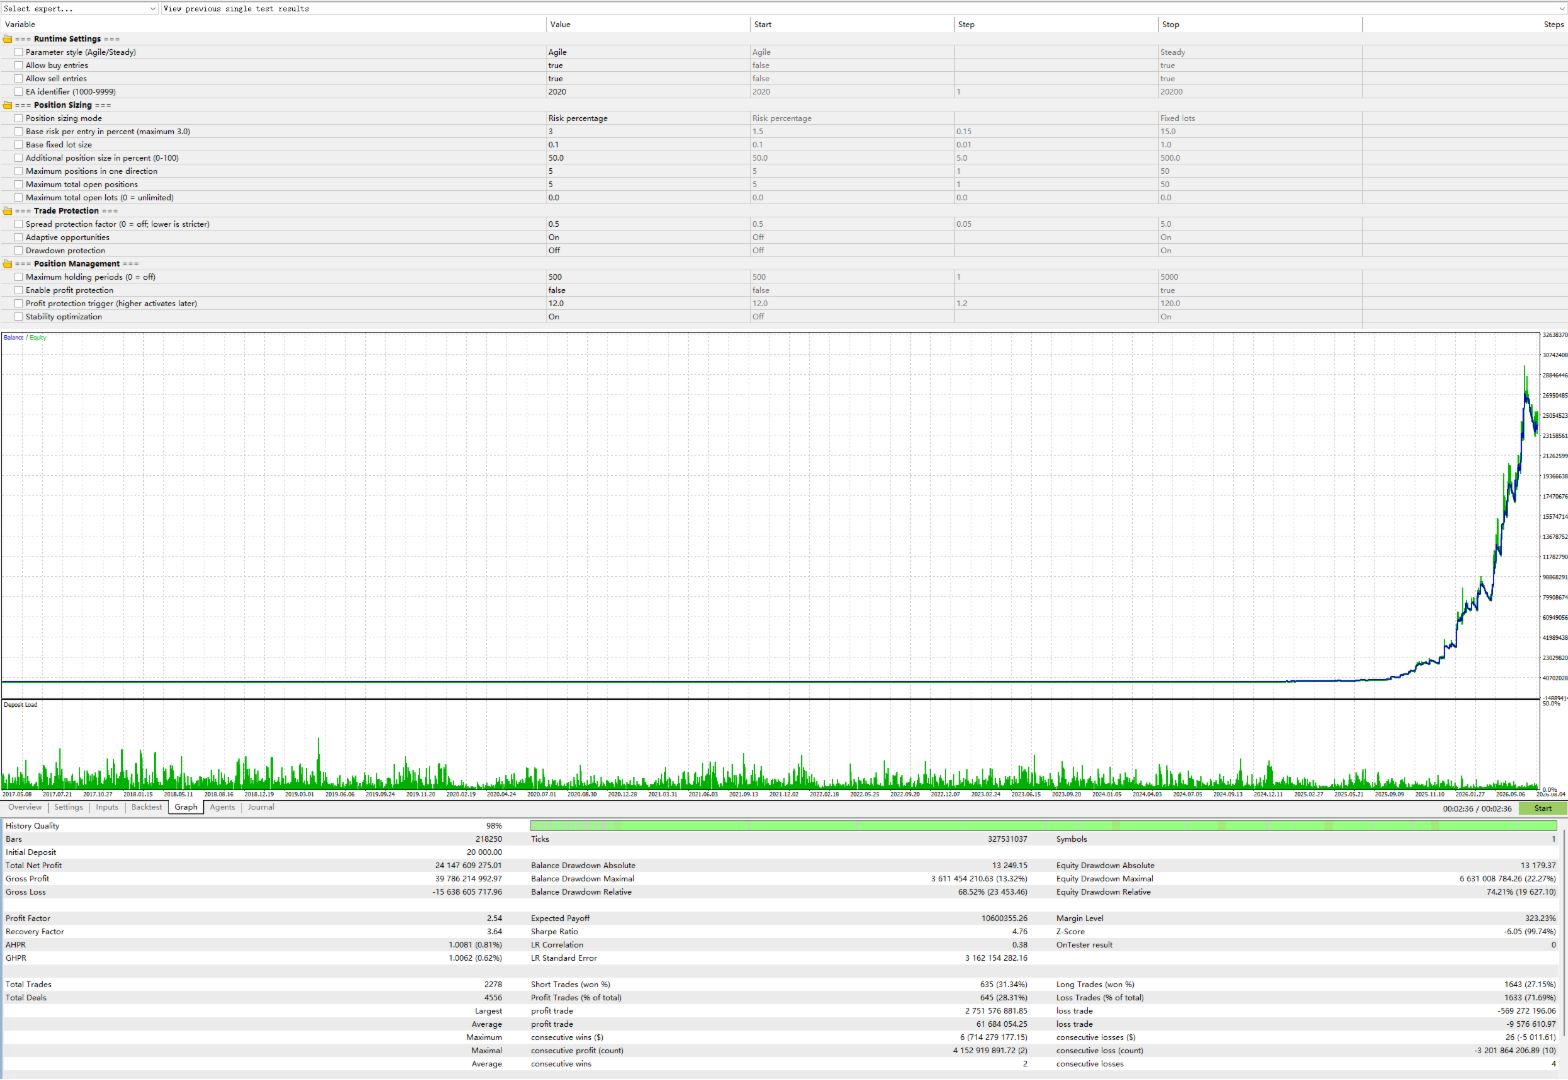Edit Enable profit protection value 'false'
The width and height of the screenshot is (1568, 1080).
click(648, 290)
